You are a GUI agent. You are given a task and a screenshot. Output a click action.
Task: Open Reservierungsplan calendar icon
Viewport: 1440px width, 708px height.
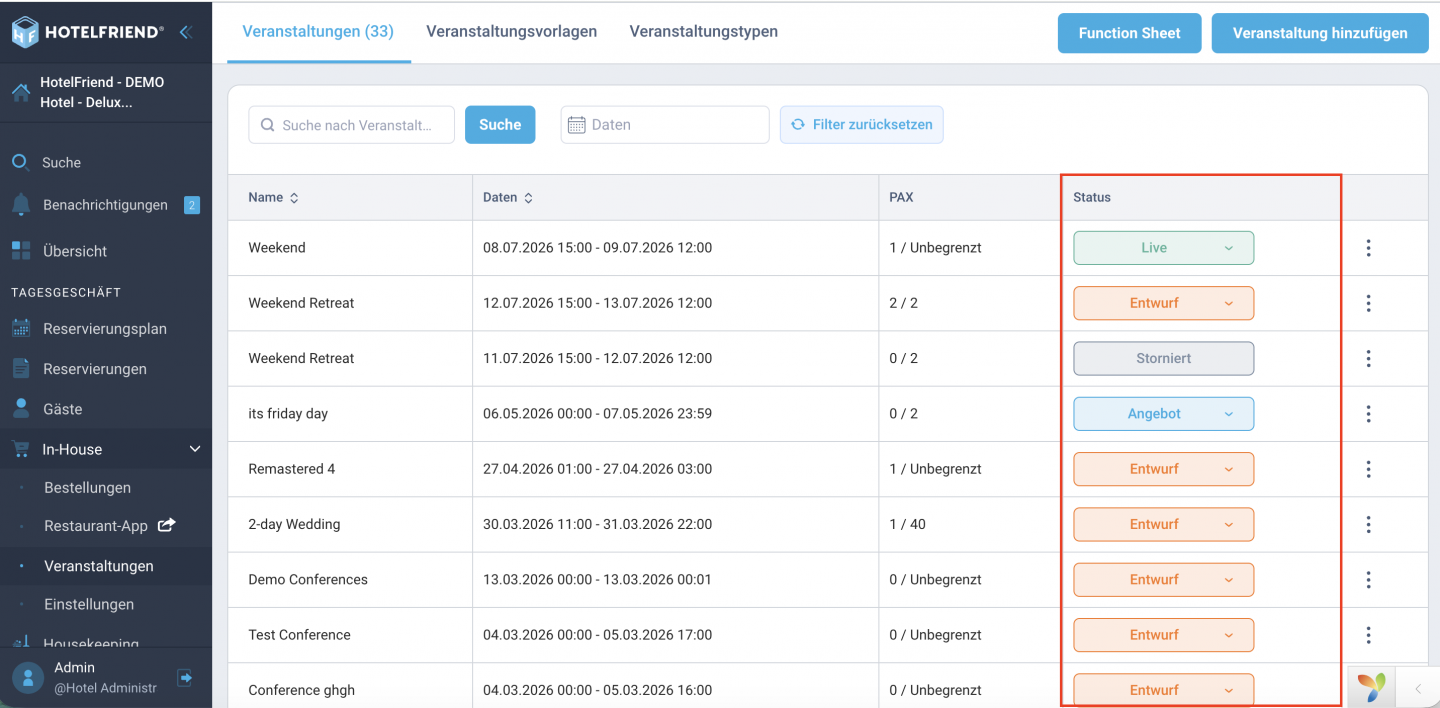click(x=21, y=328)
